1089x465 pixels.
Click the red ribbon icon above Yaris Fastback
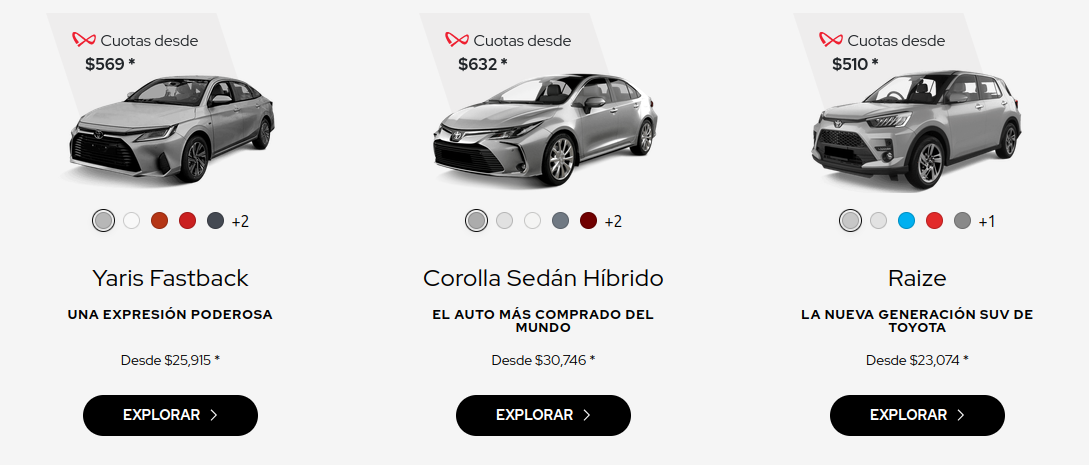tap(83, 40)
